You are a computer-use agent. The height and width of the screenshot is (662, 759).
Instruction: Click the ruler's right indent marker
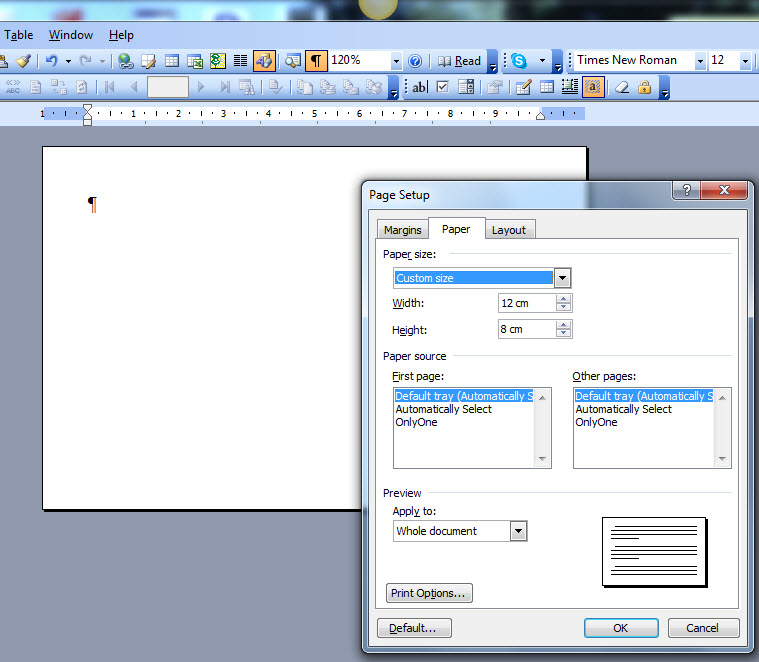541,115
